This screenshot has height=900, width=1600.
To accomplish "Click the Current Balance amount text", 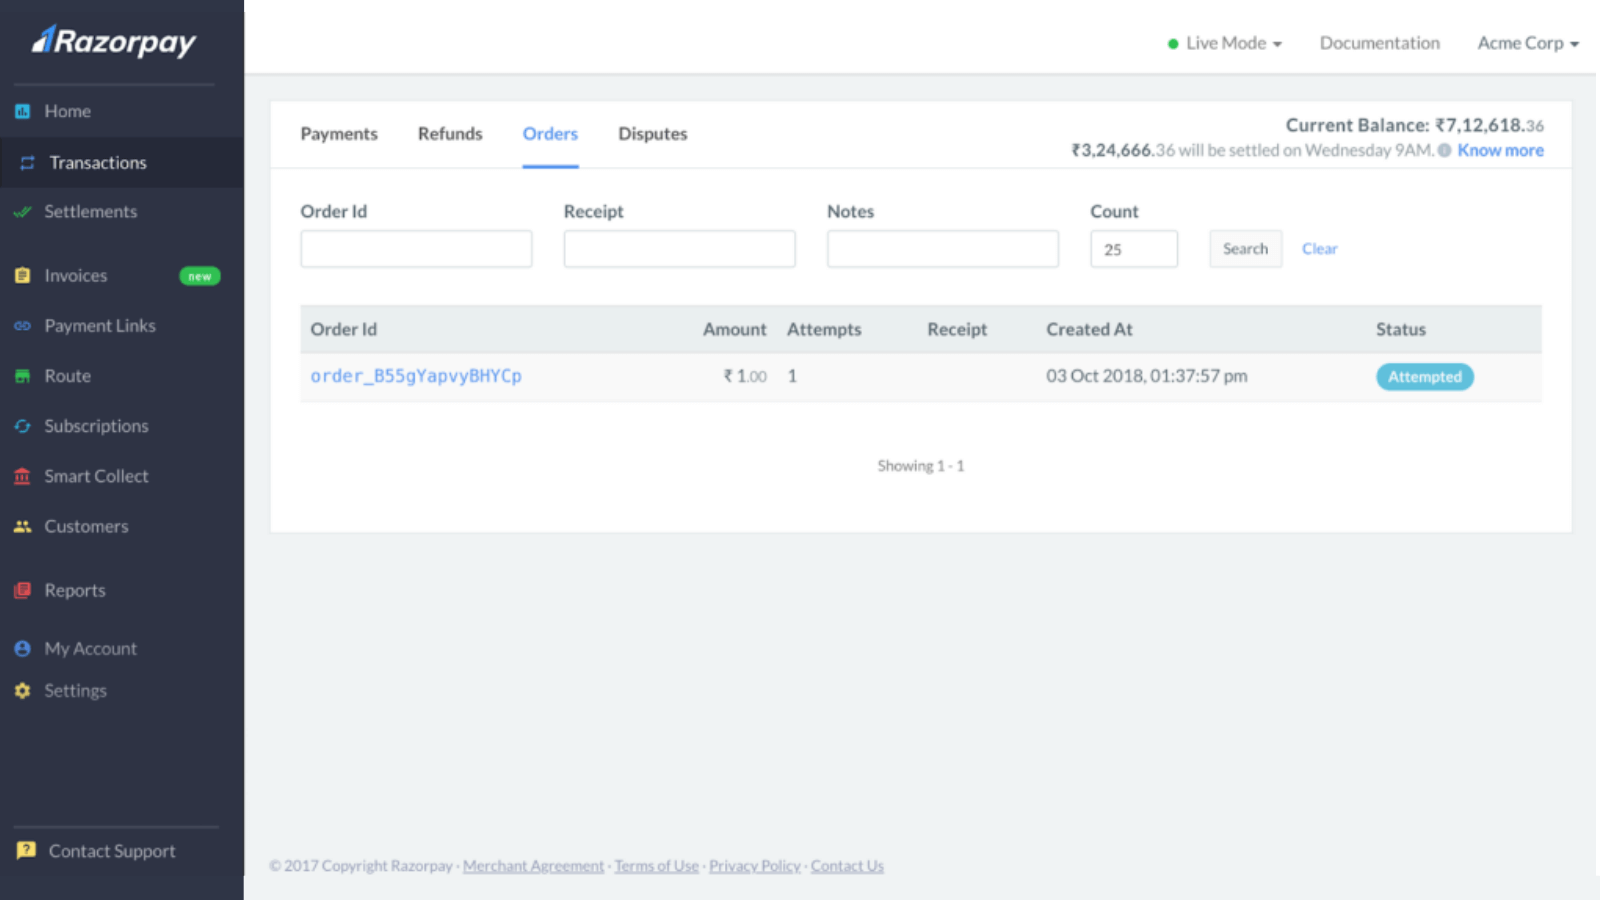I will pos(1414,125).
